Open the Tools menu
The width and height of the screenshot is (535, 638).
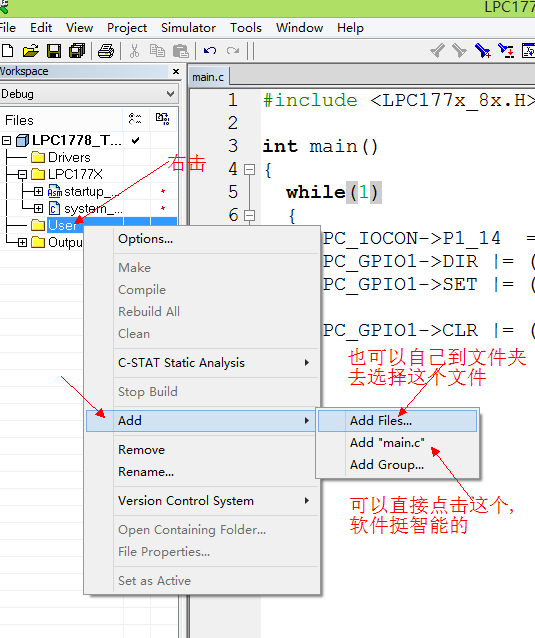pos(246,28)
